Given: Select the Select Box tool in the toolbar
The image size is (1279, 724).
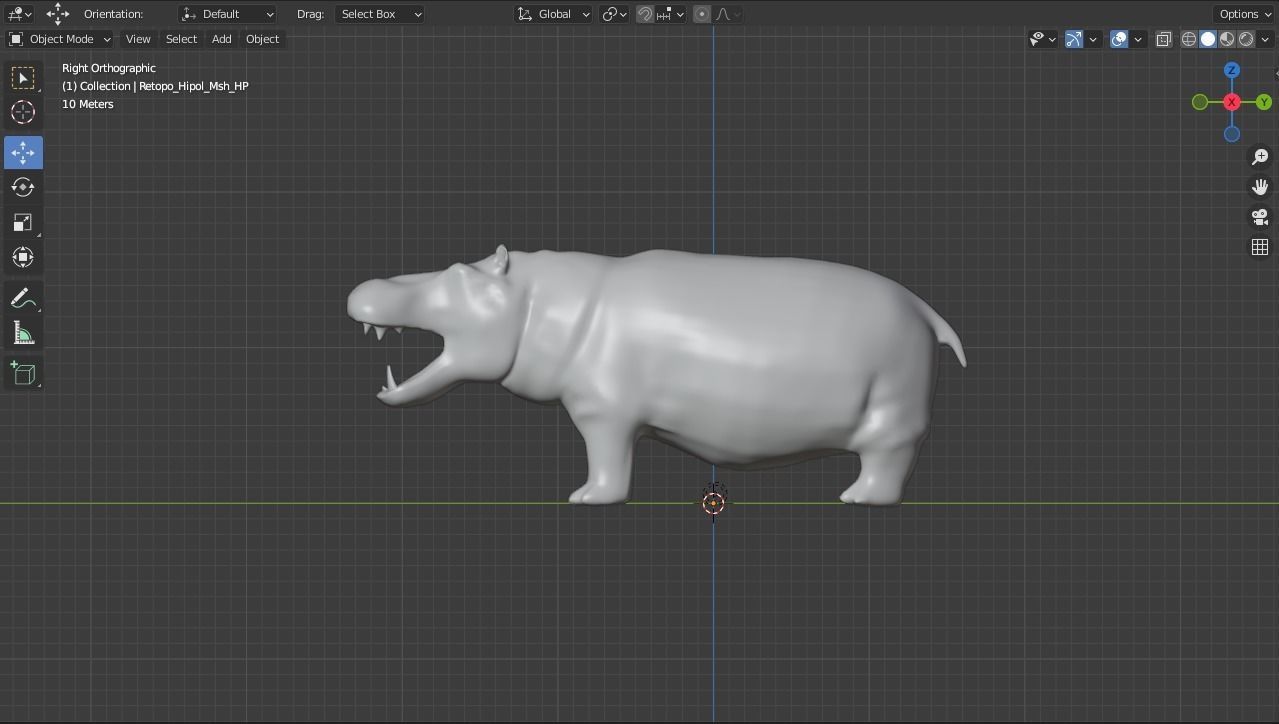Looking at the screenshot, I should tap(23, 78).
